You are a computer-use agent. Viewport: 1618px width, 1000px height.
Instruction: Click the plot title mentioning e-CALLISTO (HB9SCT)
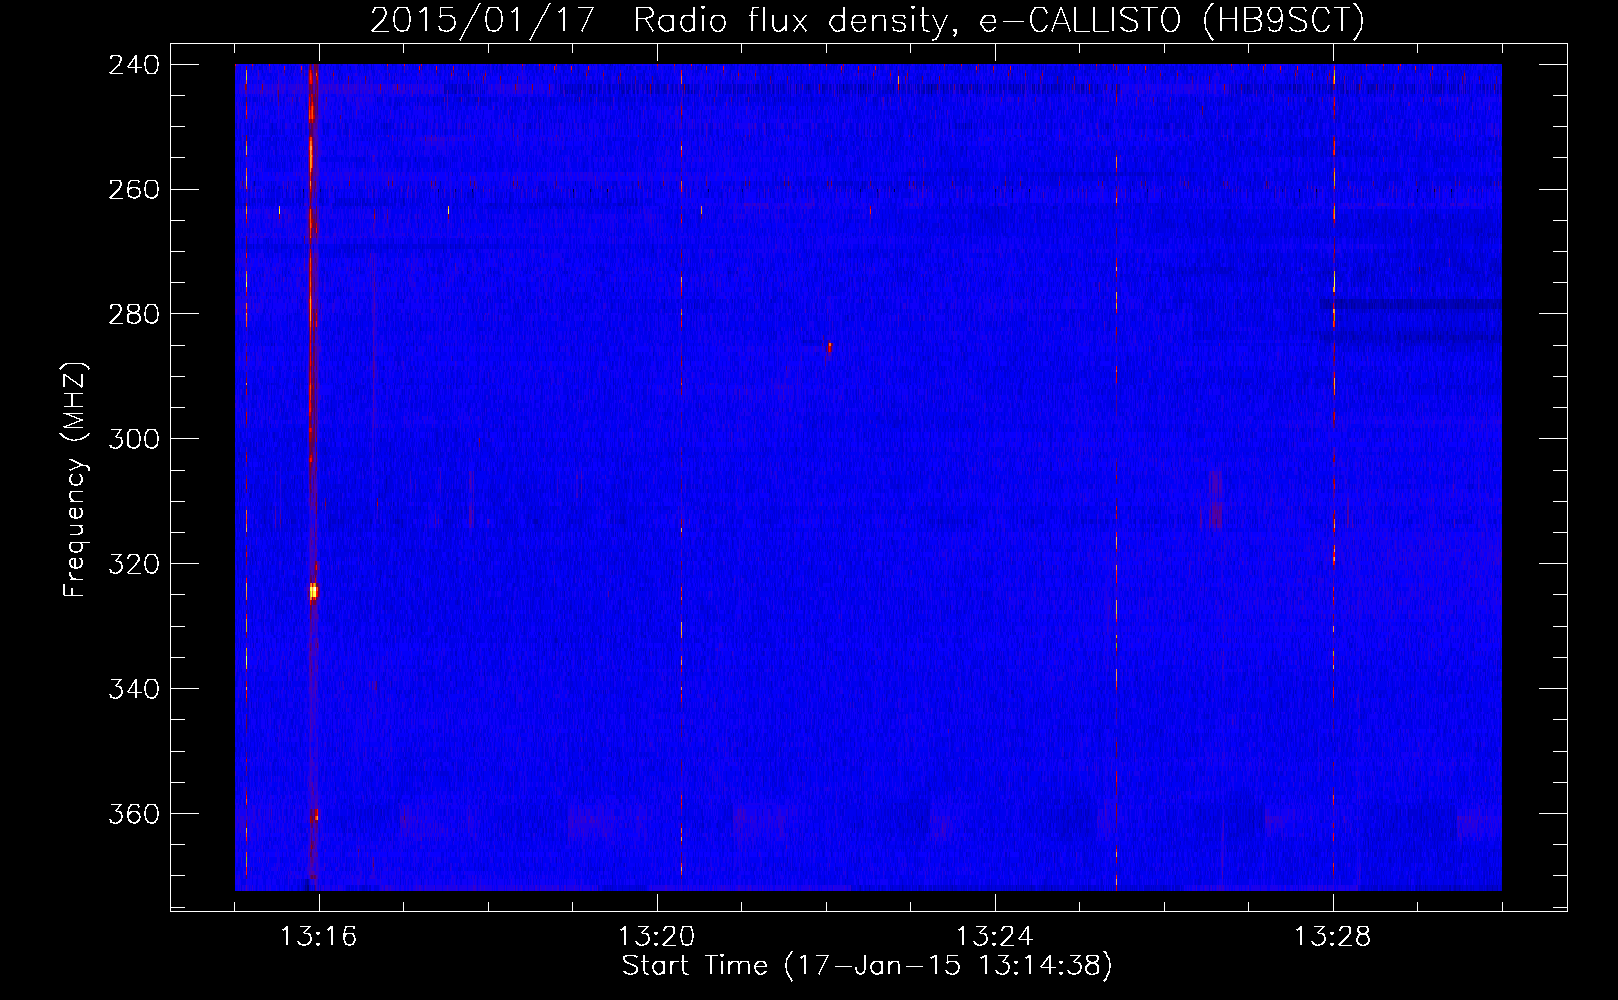(x=867, y=20)
